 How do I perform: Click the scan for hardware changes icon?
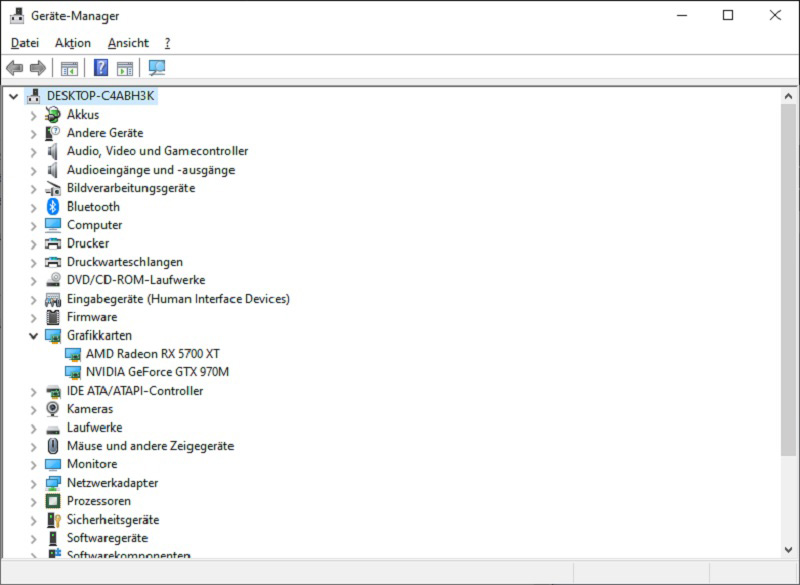(x=157, y=67)
